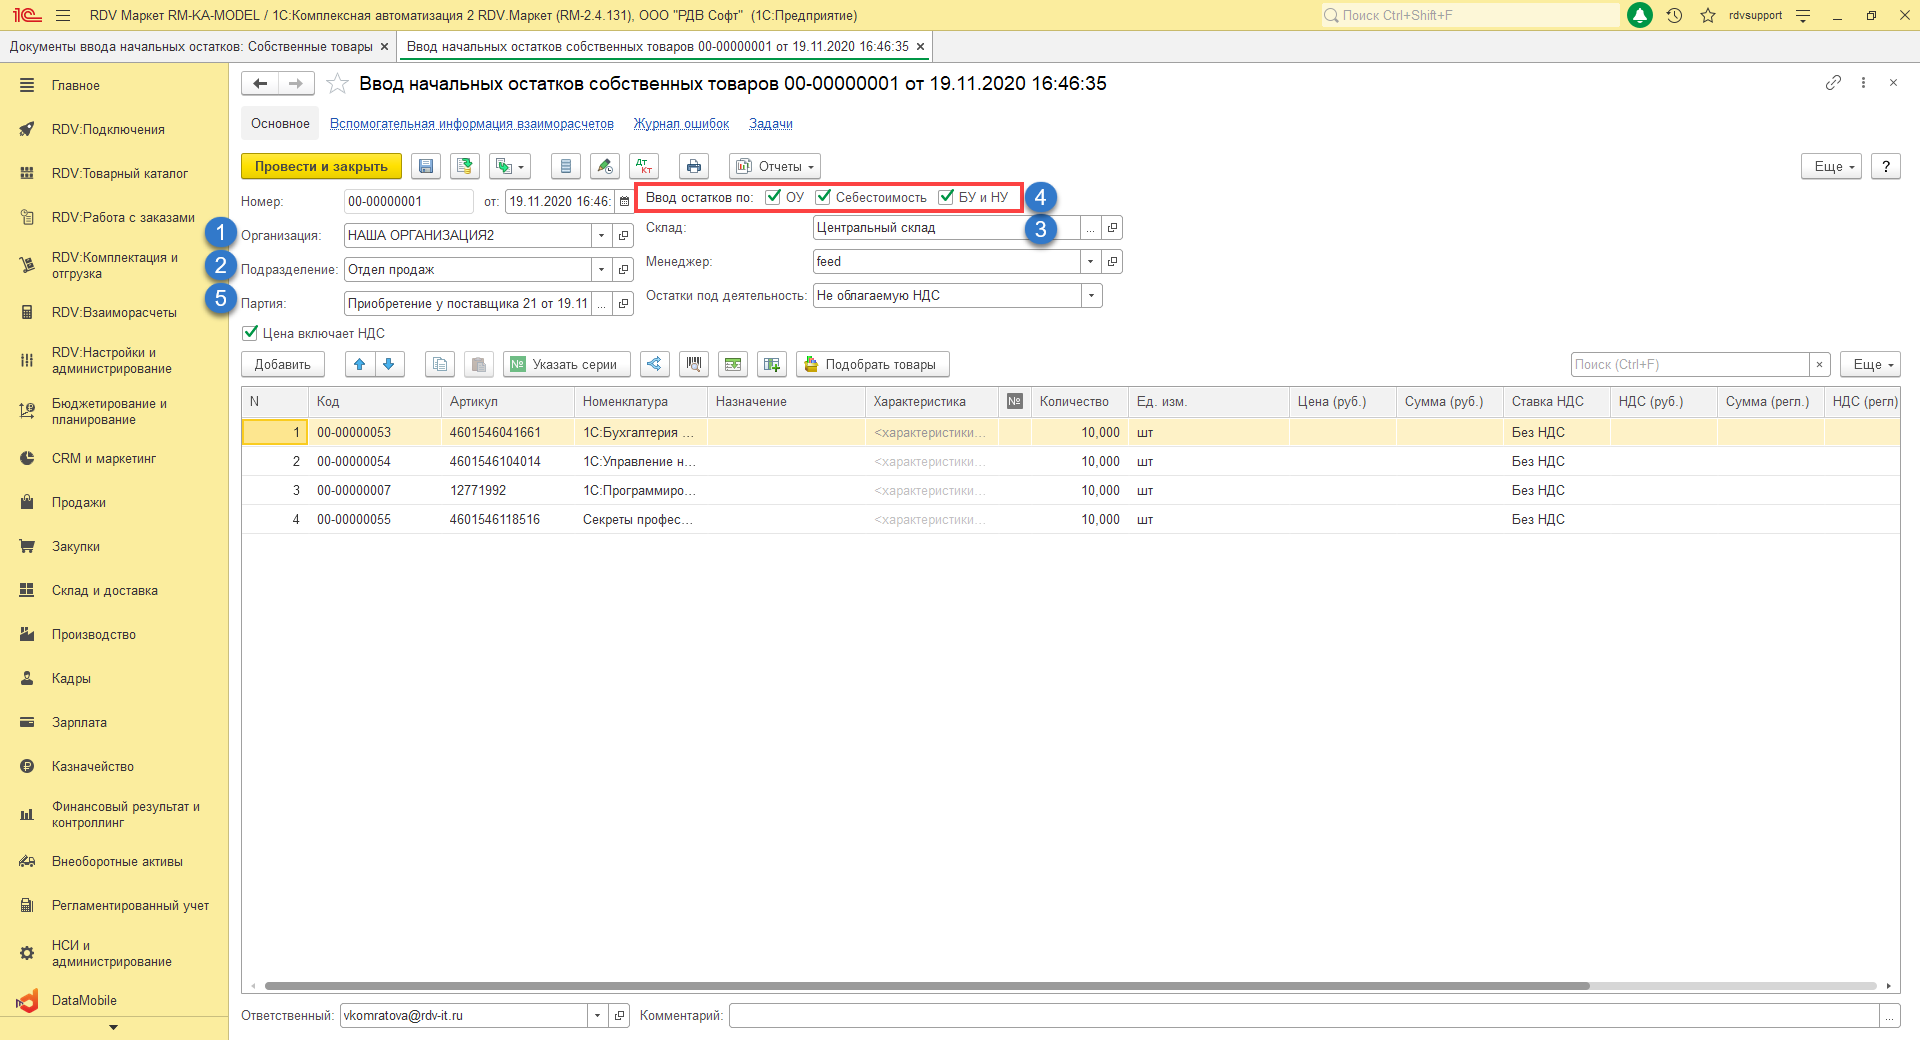The image size is (1920, 1040).
Task: Switch to the Журнал ошибок tab
Action: (x=681, y=124)
